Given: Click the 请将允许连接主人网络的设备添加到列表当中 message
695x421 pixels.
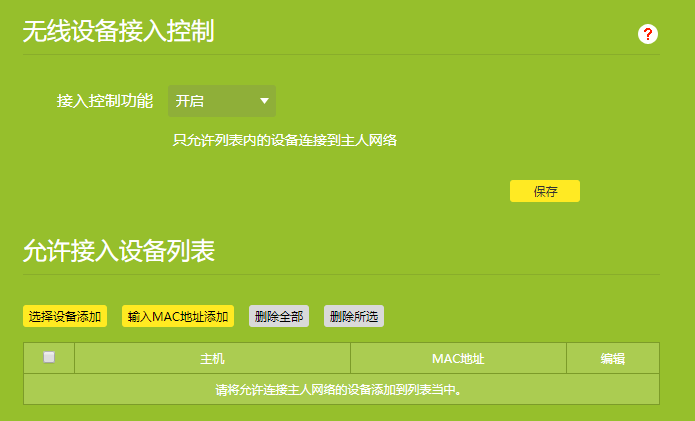Looking at the screenshot, I should pos(339,390).
